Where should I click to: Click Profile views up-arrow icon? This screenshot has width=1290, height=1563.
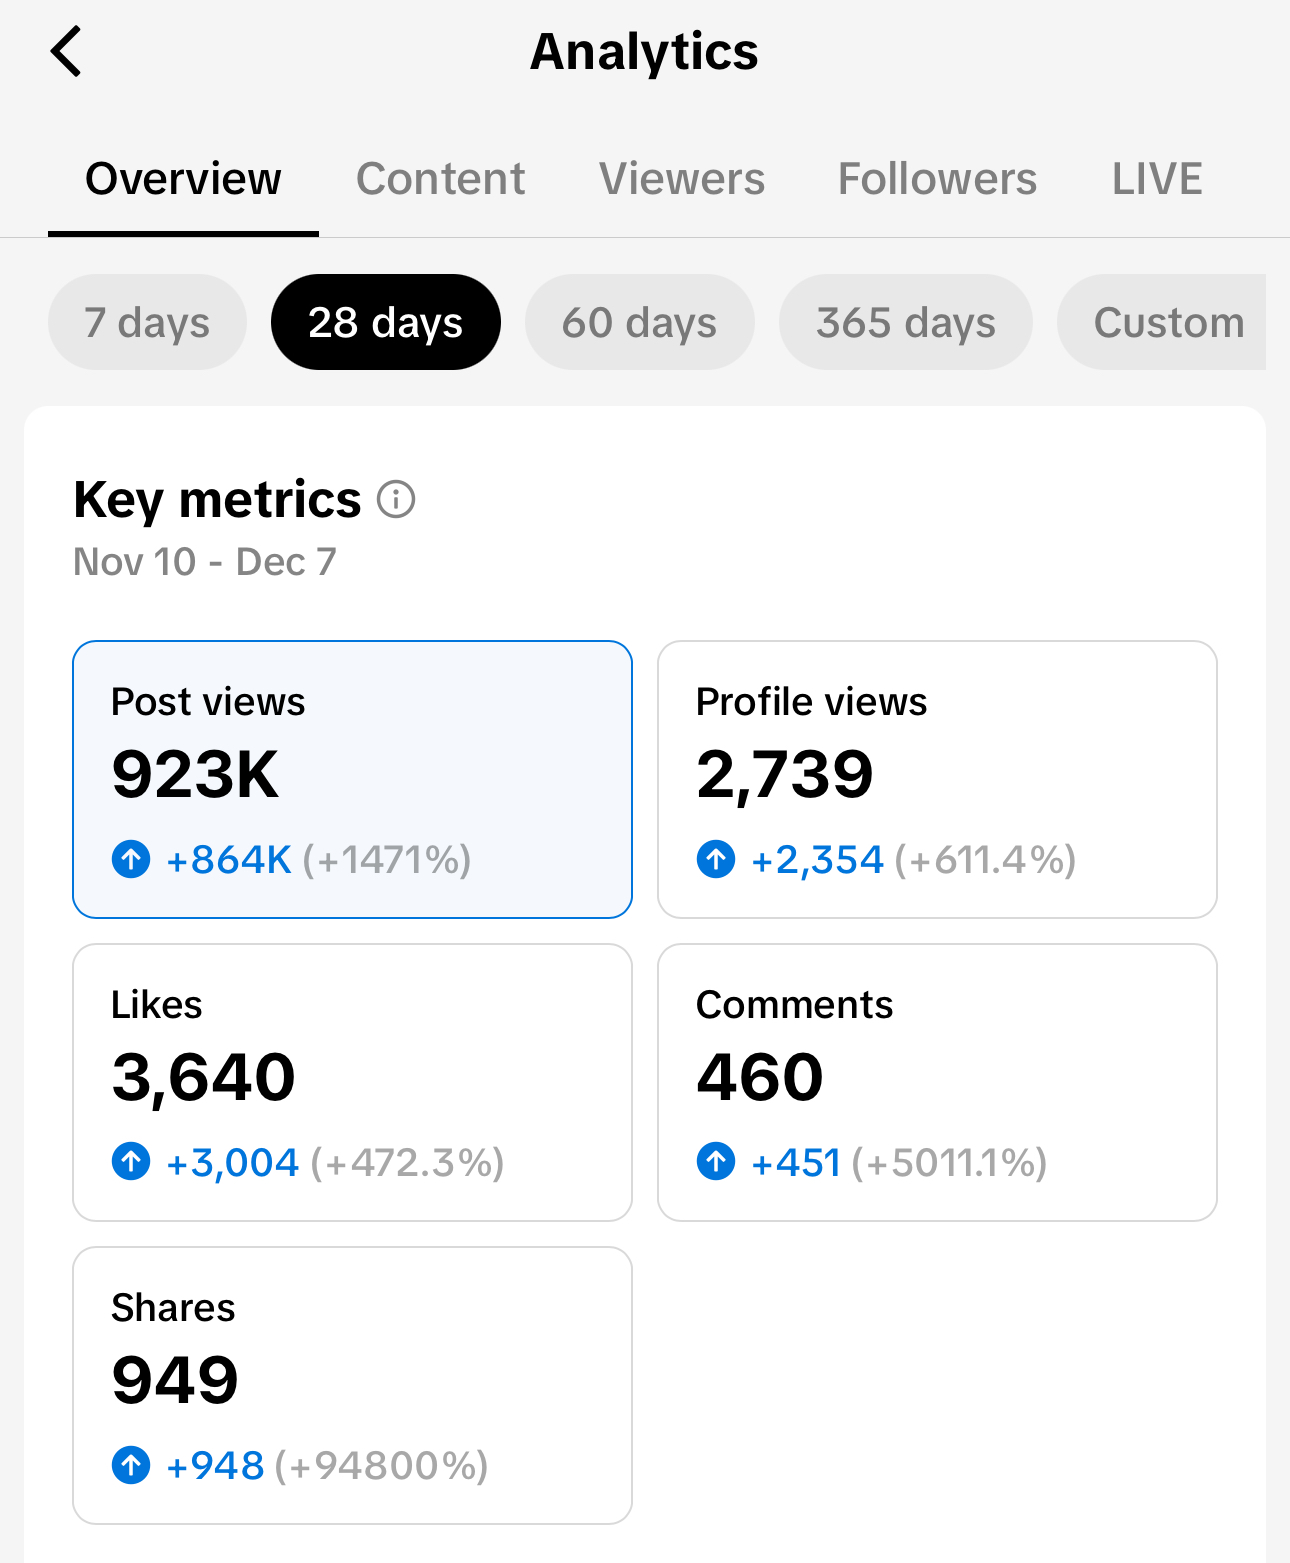click(716, 859)
